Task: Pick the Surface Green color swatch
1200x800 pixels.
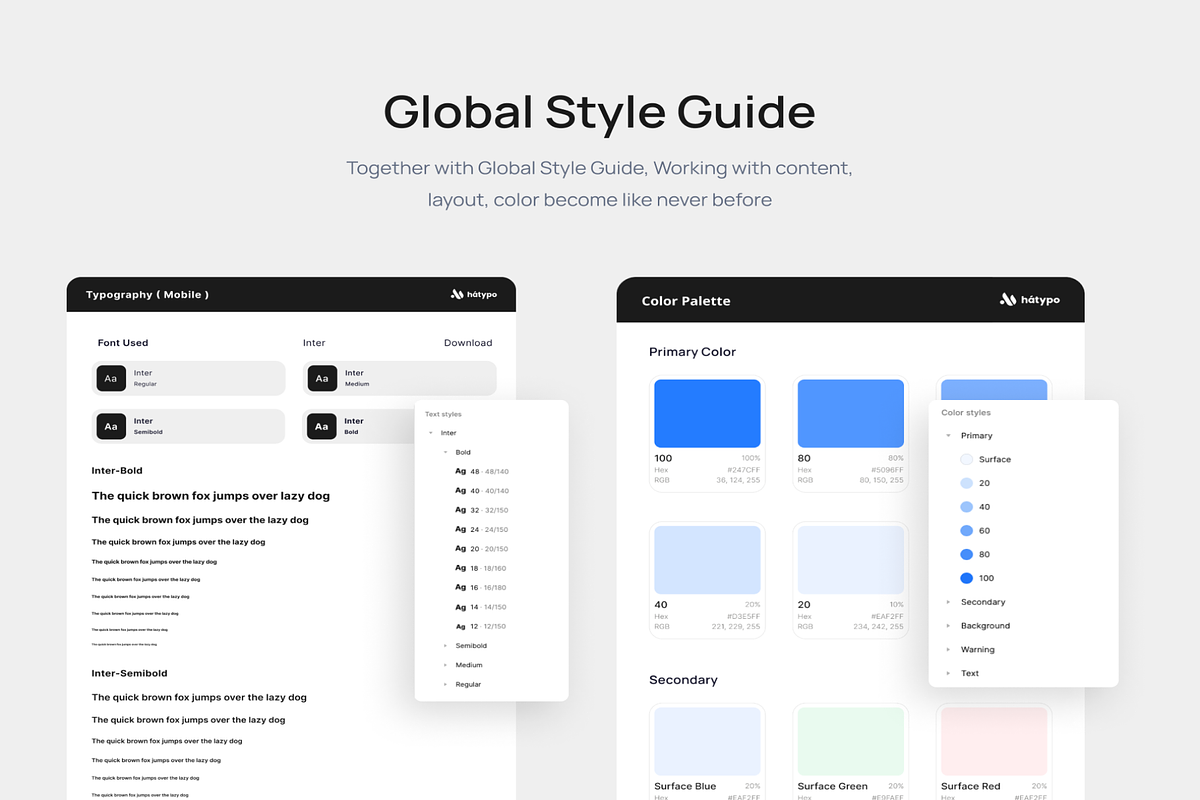Action: pyautogui.click(x=850, y=741)
